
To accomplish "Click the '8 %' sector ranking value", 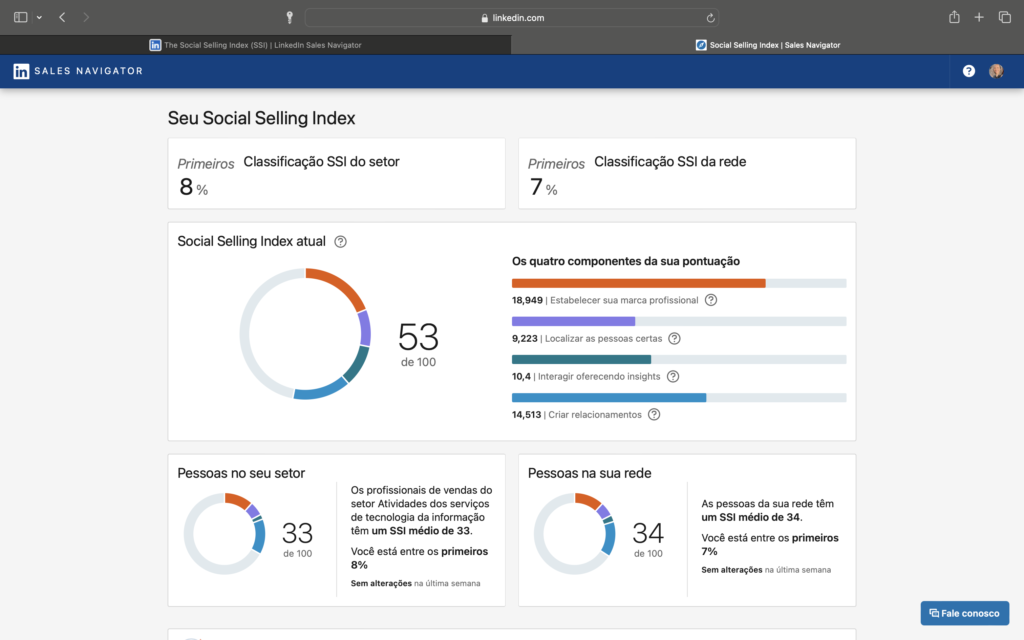I will [193, 187].
